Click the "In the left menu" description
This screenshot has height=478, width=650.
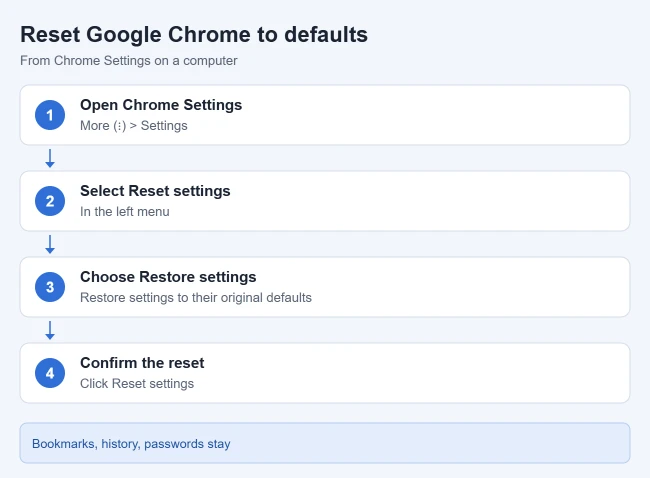tap(125, 211)
